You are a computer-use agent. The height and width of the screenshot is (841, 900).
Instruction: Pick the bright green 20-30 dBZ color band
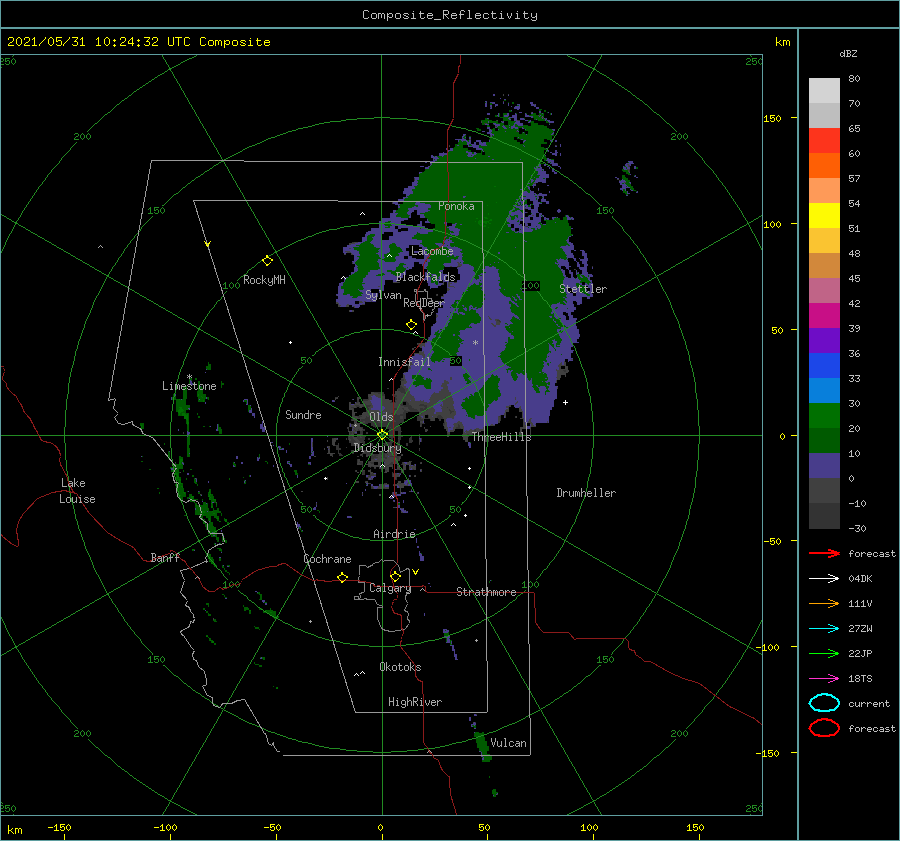(x=824, y=415)
